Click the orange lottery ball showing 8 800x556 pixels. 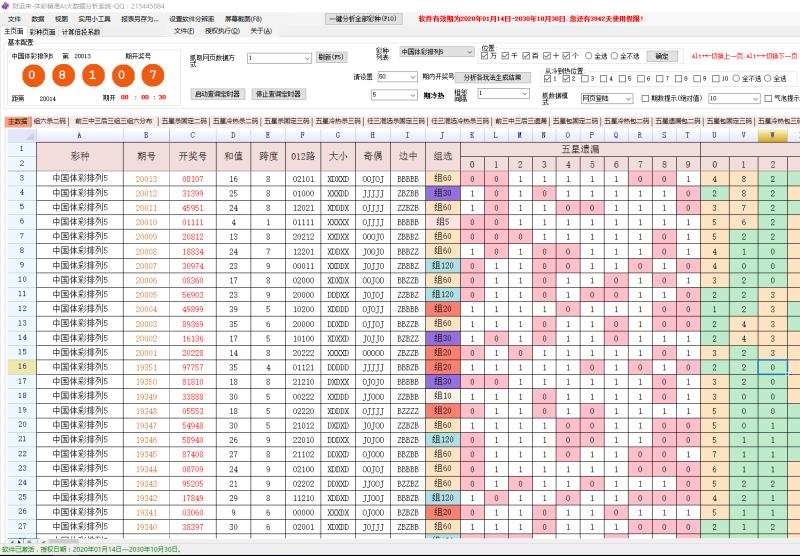(x=62, y=75)
